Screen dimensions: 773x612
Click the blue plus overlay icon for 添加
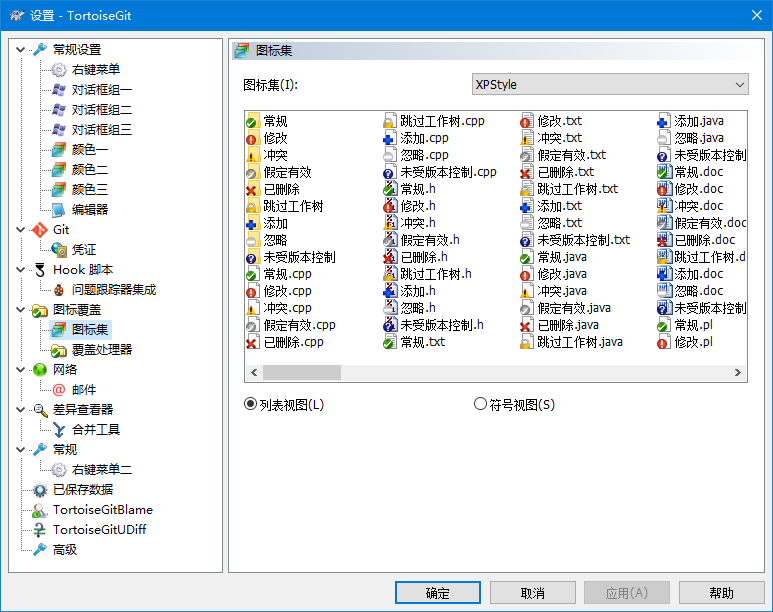(x=252, y=223)
